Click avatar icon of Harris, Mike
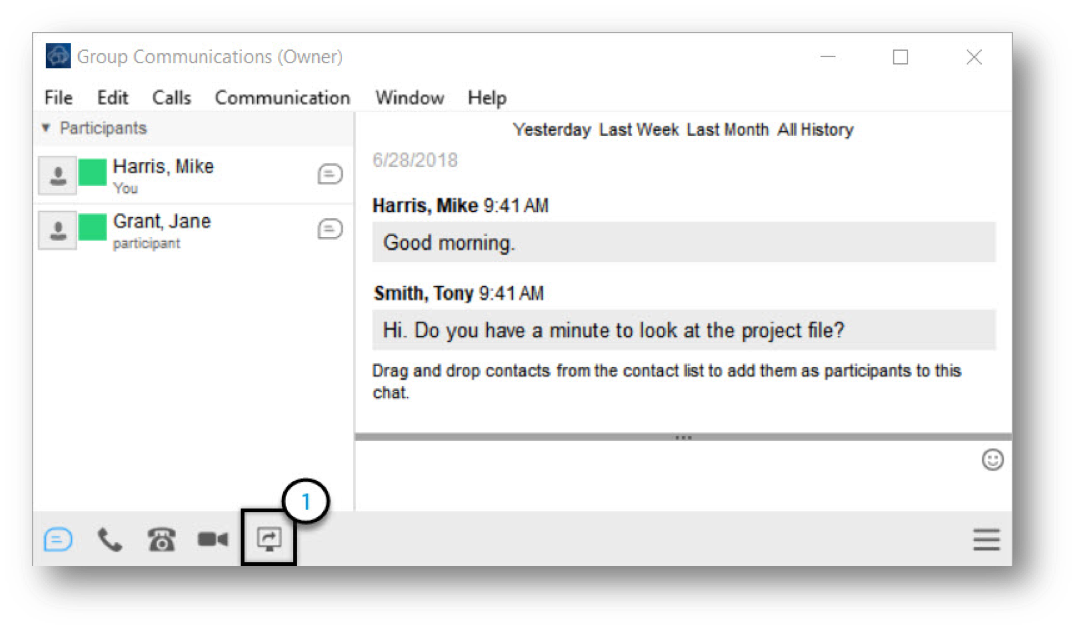 click(58, 176)
